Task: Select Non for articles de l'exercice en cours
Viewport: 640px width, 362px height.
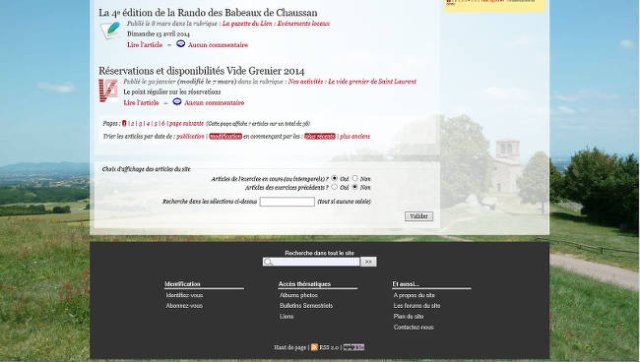Action: pyautogui.click(x=355, y=178)
